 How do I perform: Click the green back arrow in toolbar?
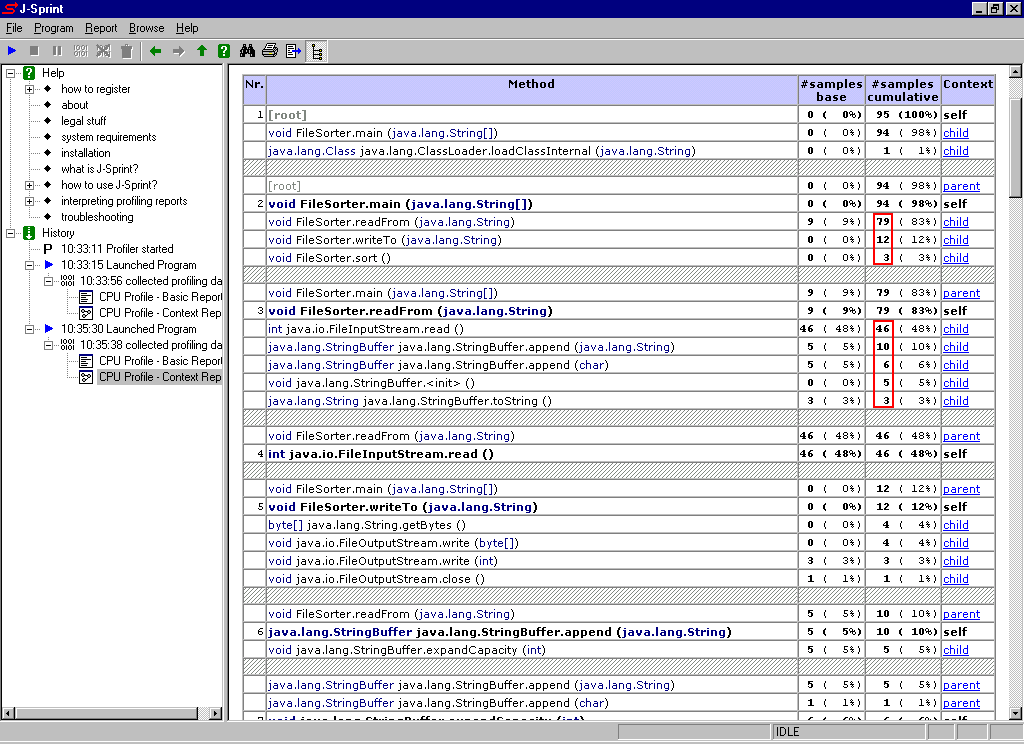coord(155,51)
